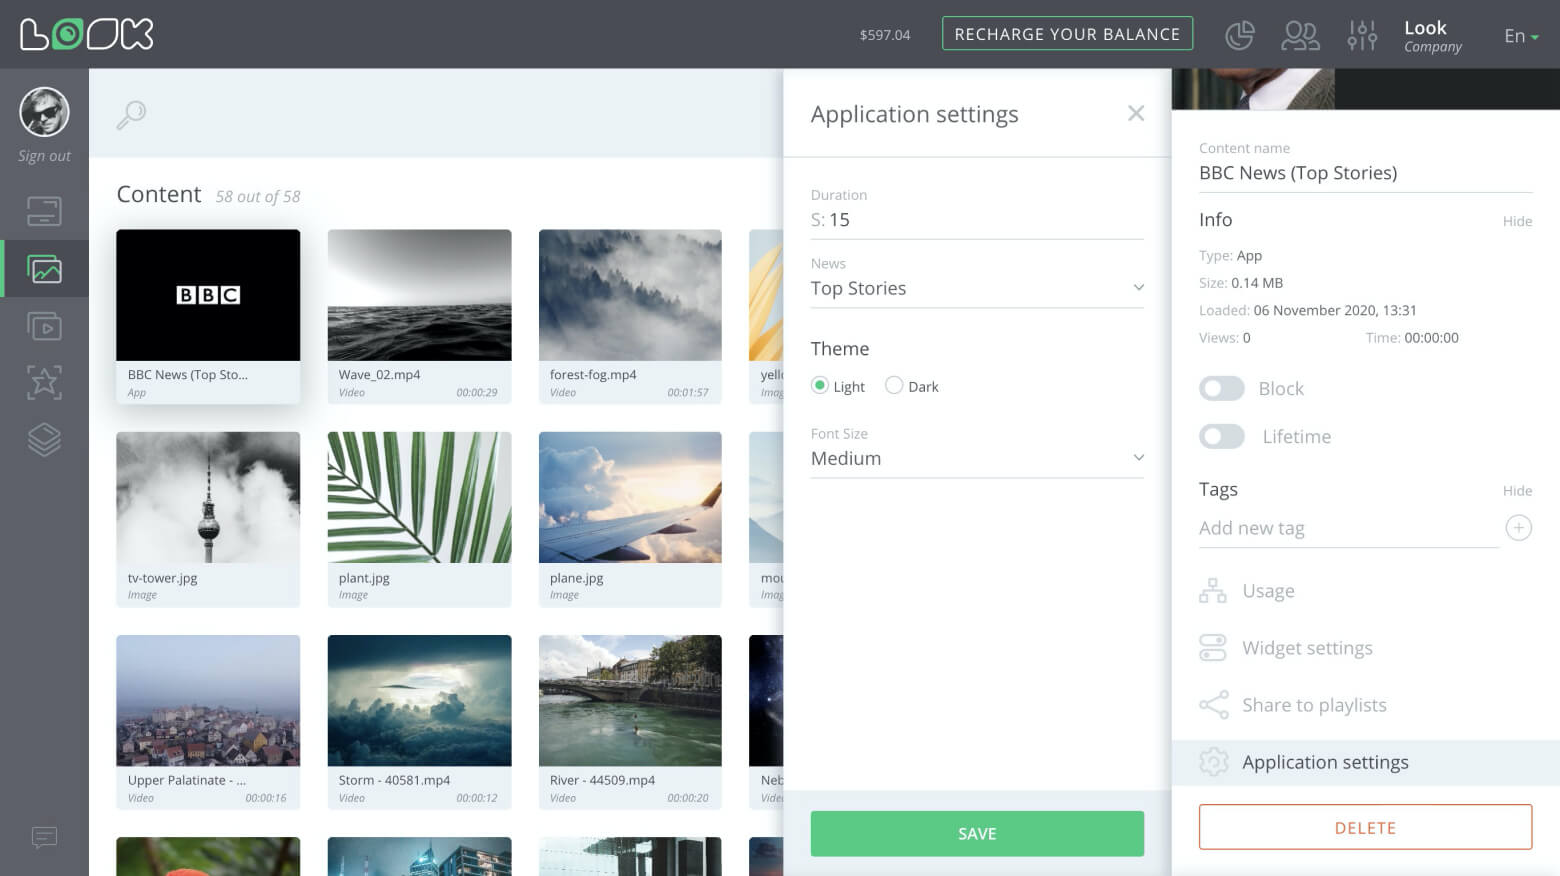Select the Dark theme radio button
The width and height of the screenshot is (1560, 876).
pos(894,386)
